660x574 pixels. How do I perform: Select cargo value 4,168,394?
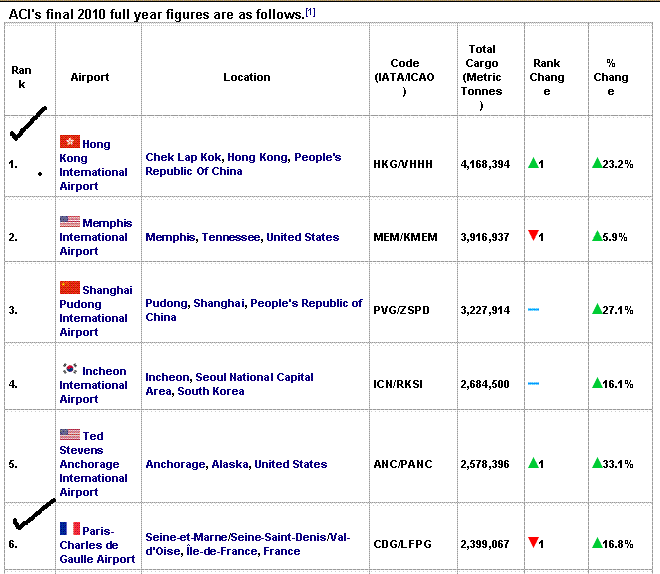[x=485, y=164]
